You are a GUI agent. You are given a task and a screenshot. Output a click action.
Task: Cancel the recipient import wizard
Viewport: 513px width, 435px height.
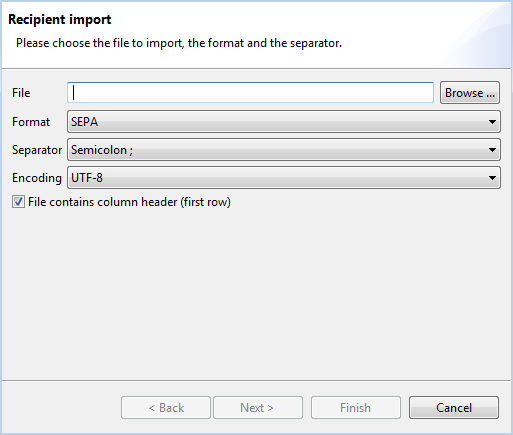(x=454, y=407)
